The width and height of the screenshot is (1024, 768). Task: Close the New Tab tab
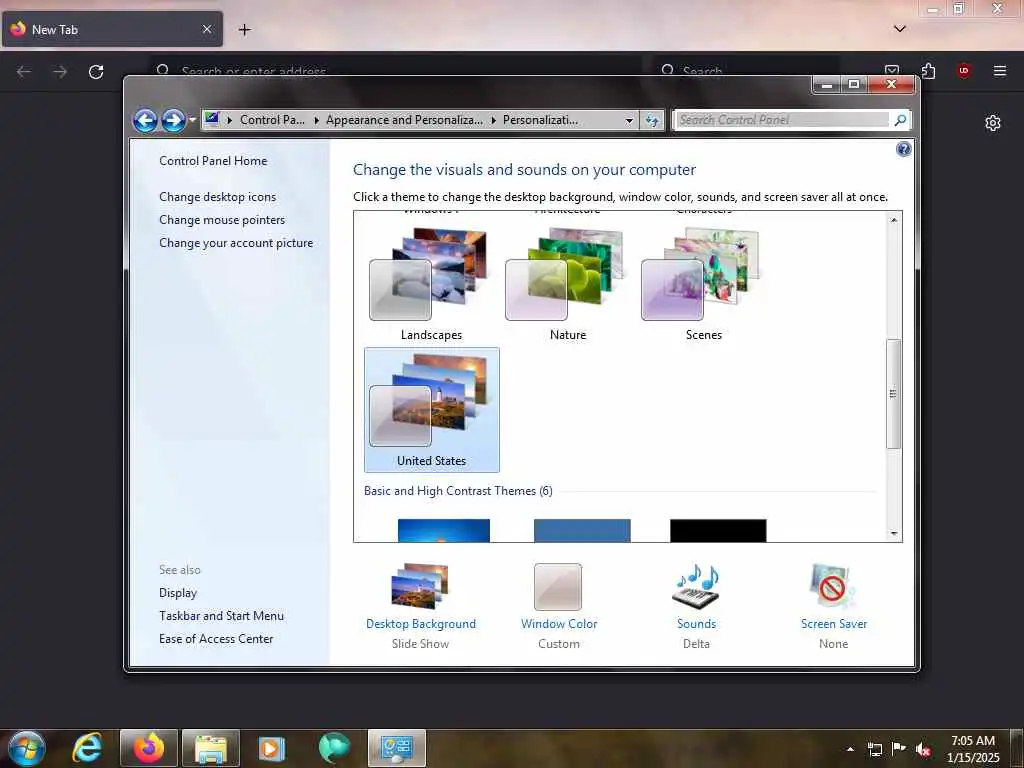click(207, 29)
